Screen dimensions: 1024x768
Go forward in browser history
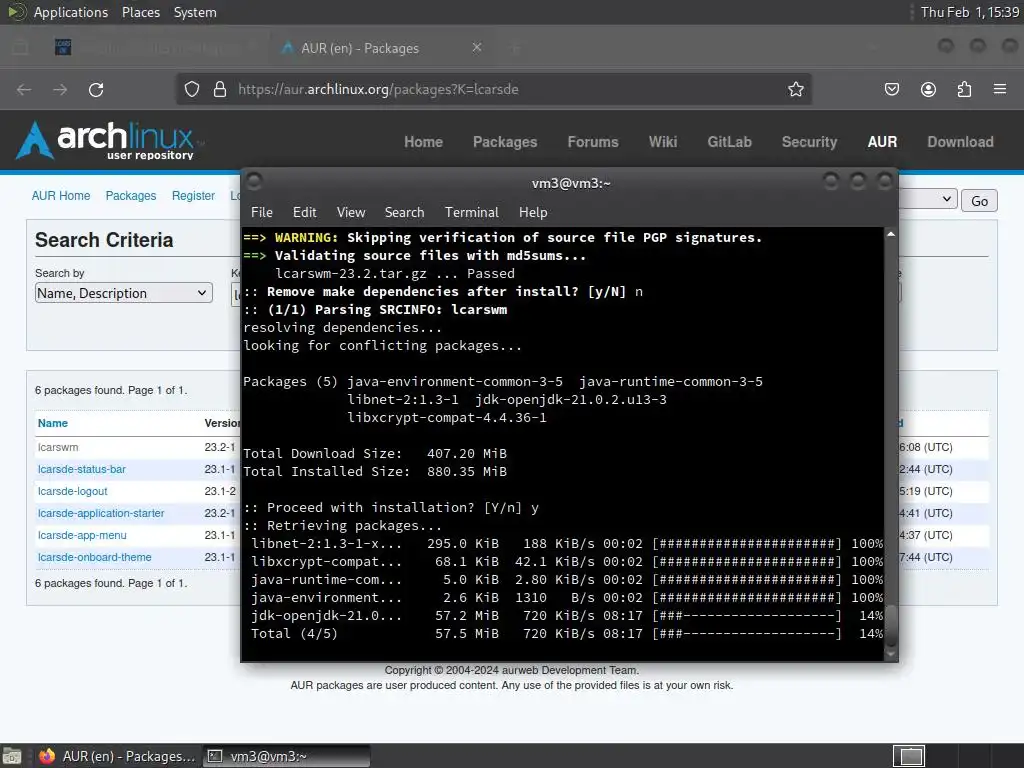(x=60, y=89)
